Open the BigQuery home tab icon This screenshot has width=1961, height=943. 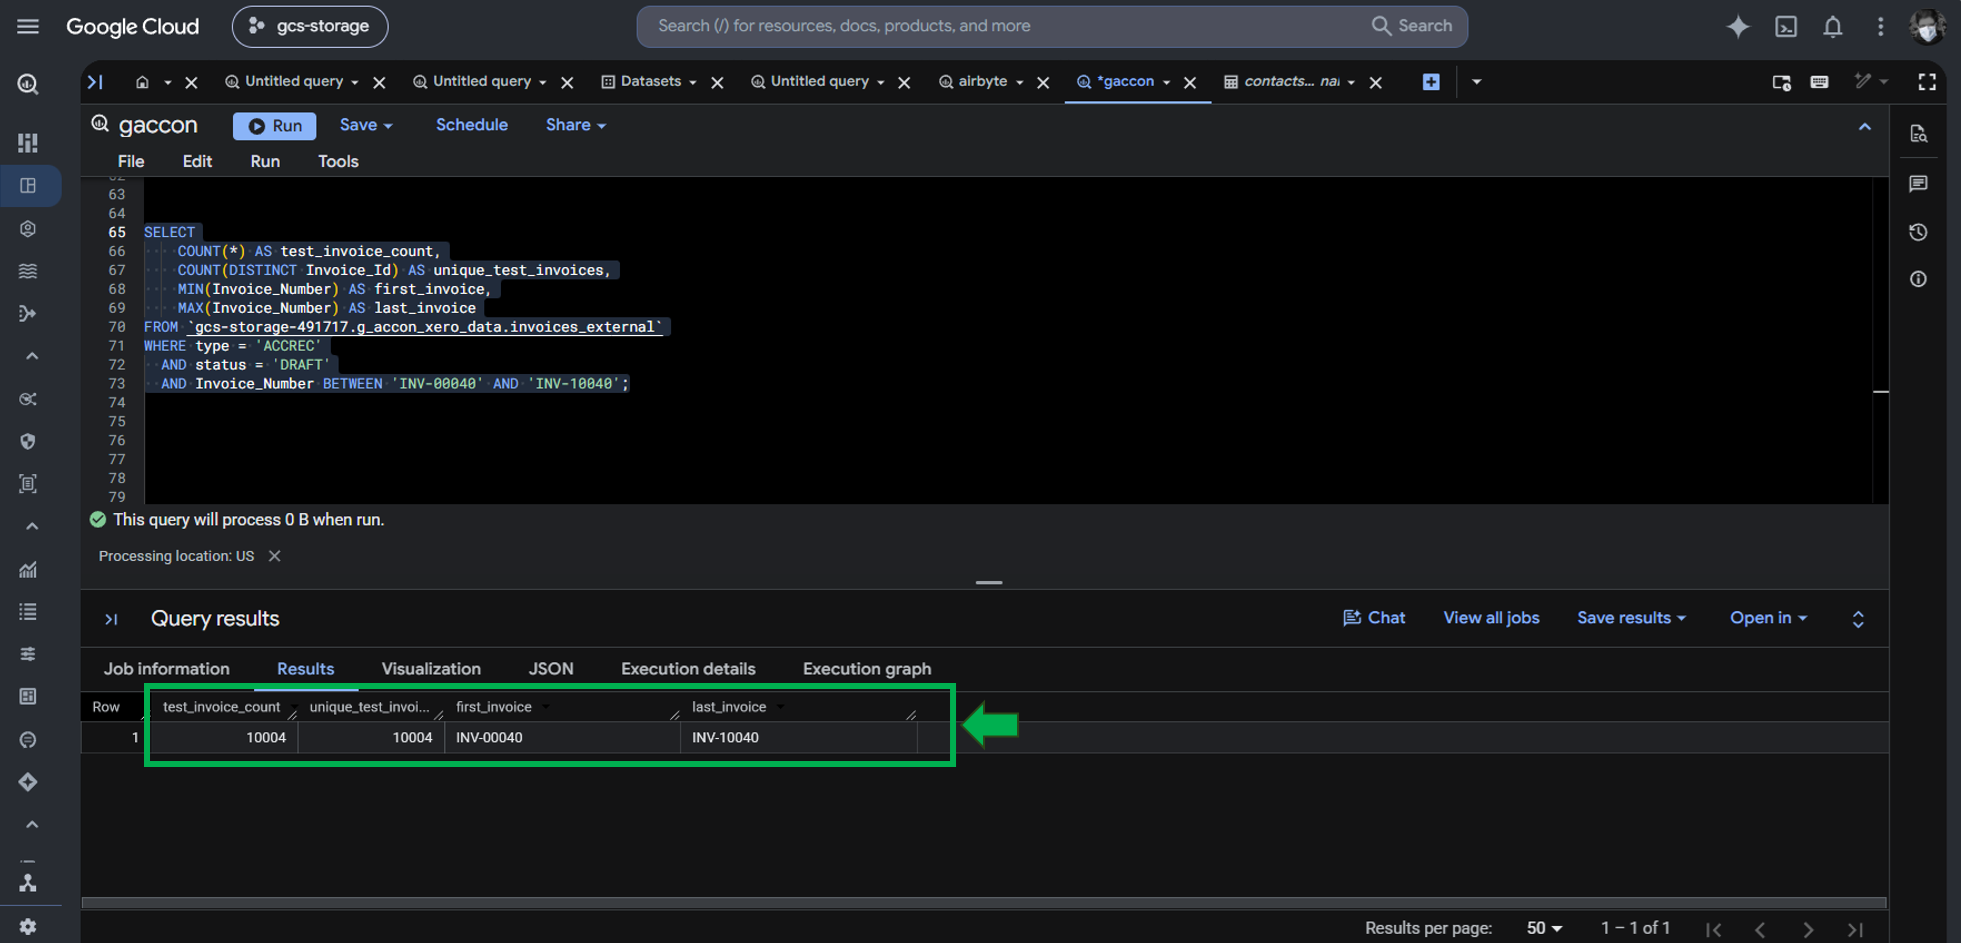pos(142,82)
